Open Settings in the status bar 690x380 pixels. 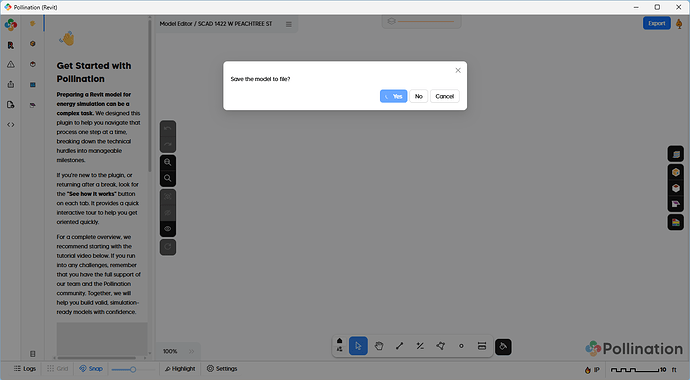pyautogui.click(x=222, y=369)
